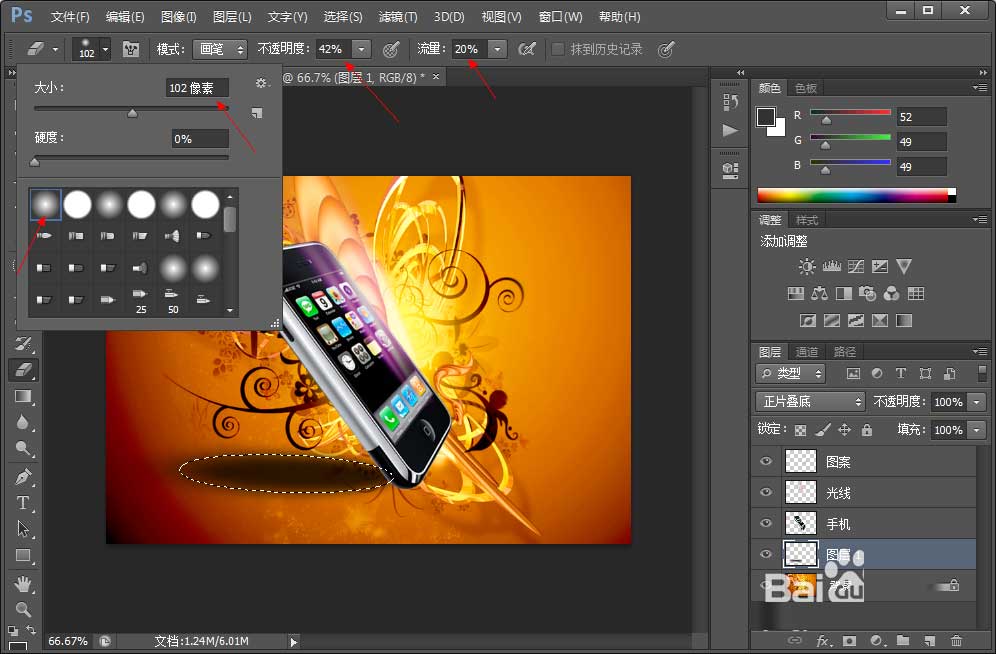Create a new layer
The image size is (996, 654).
point(929,641)
